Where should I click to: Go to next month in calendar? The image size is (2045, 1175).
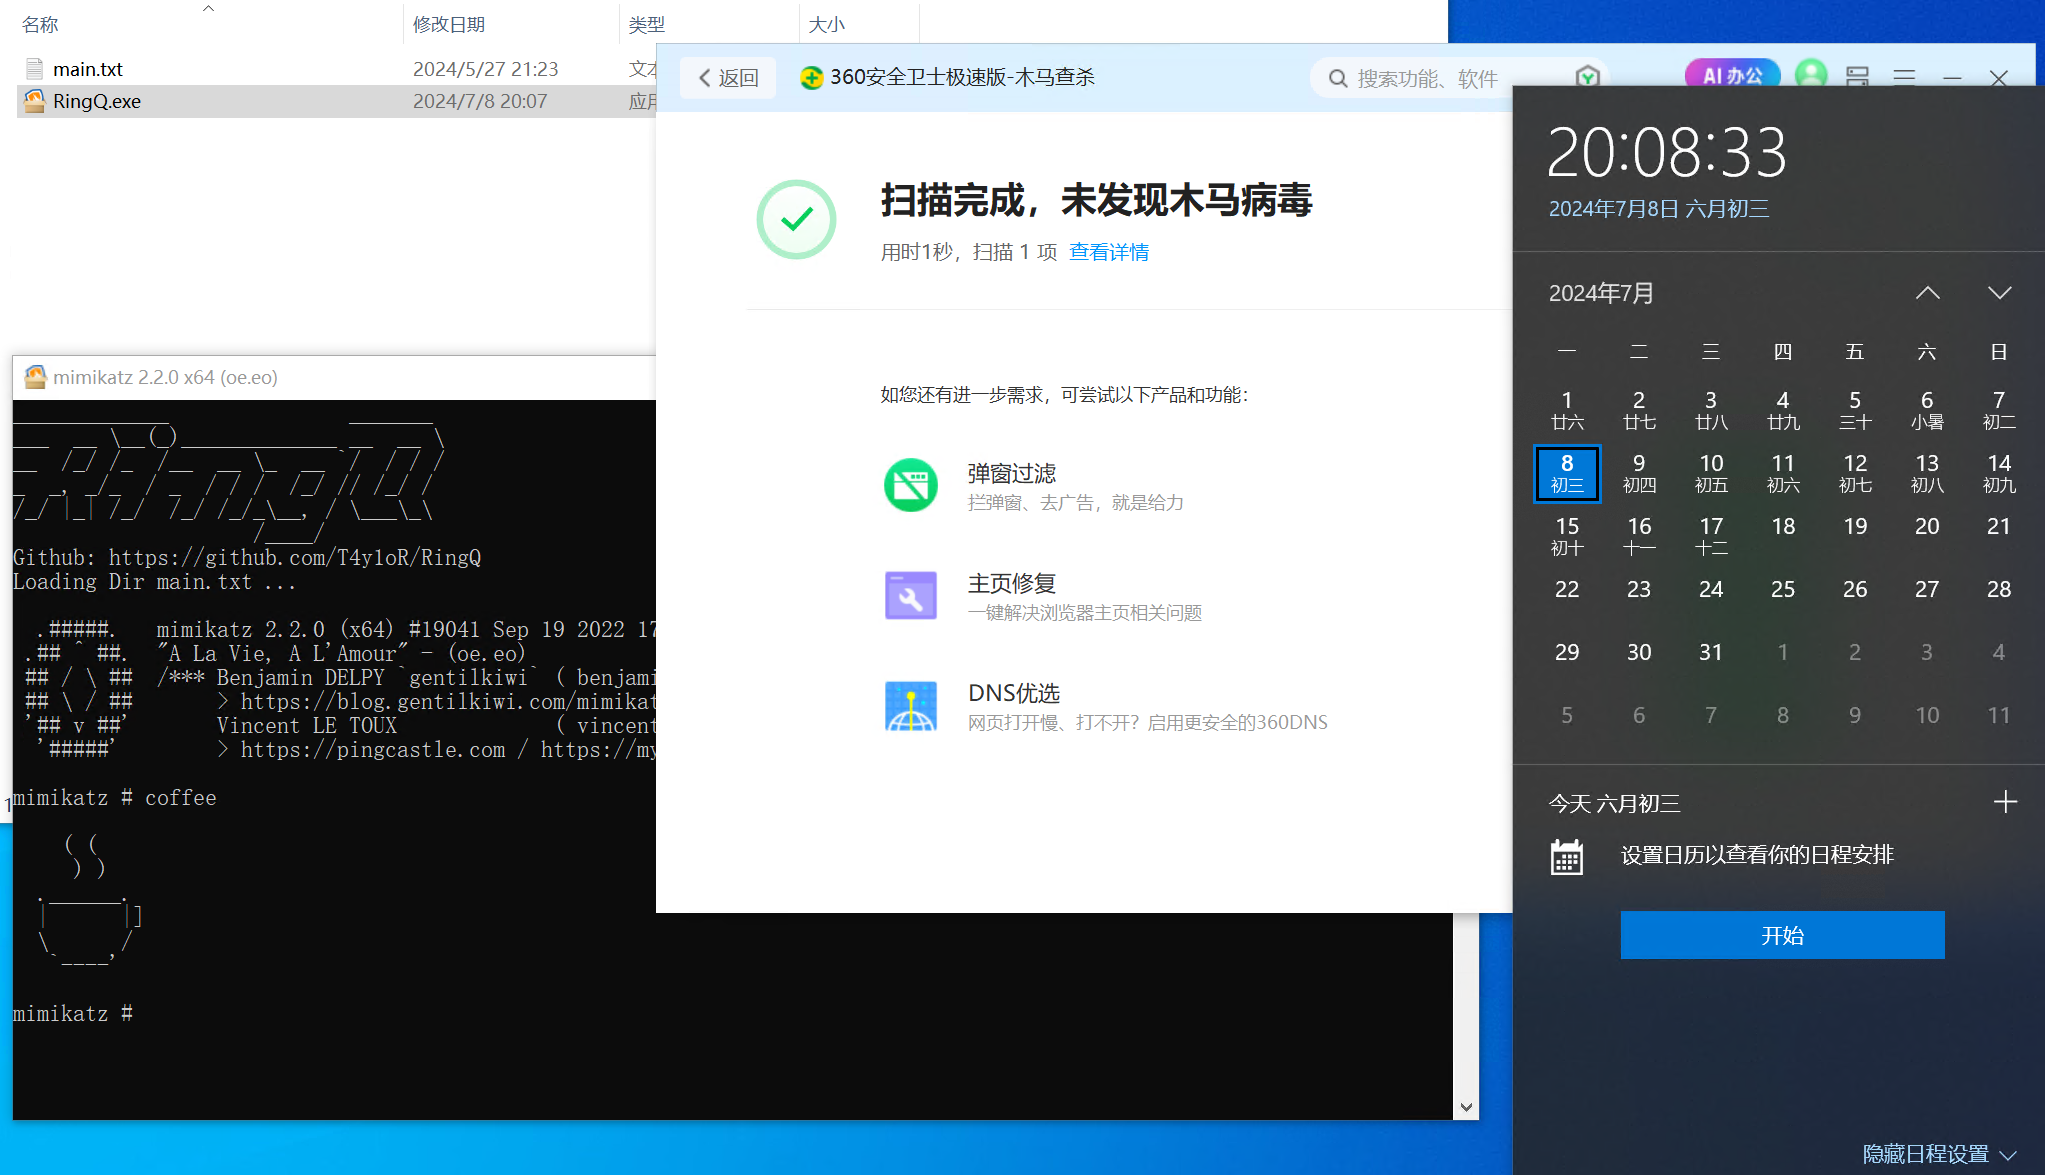point(1999,293)
